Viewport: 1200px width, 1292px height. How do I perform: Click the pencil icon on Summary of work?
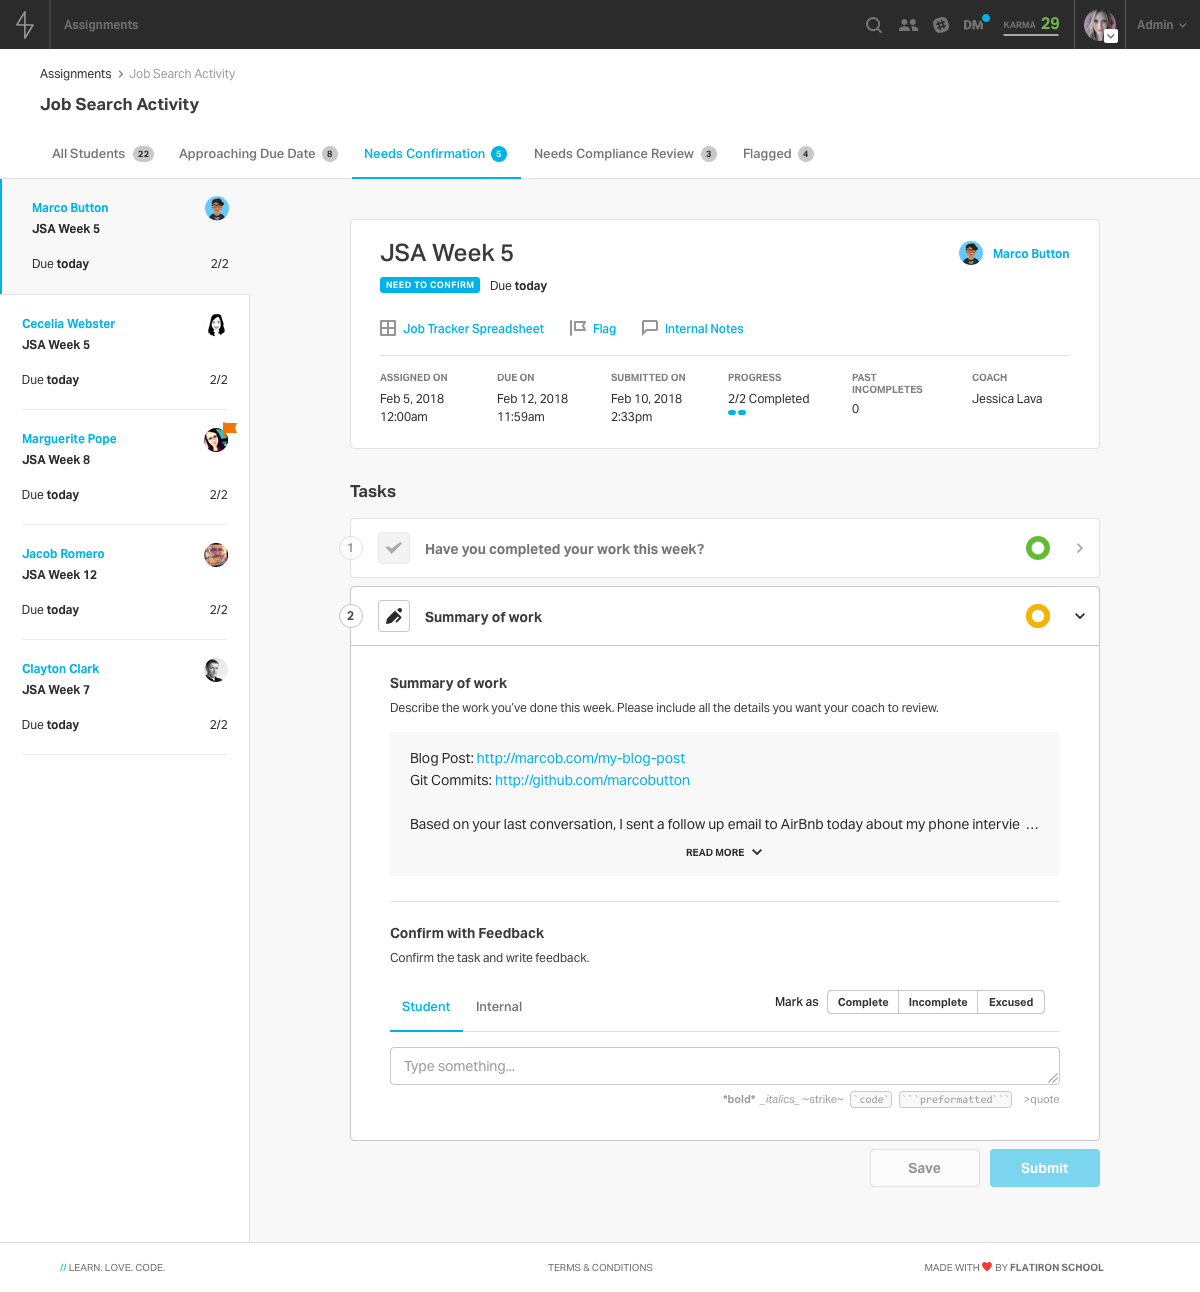[394, 616]
